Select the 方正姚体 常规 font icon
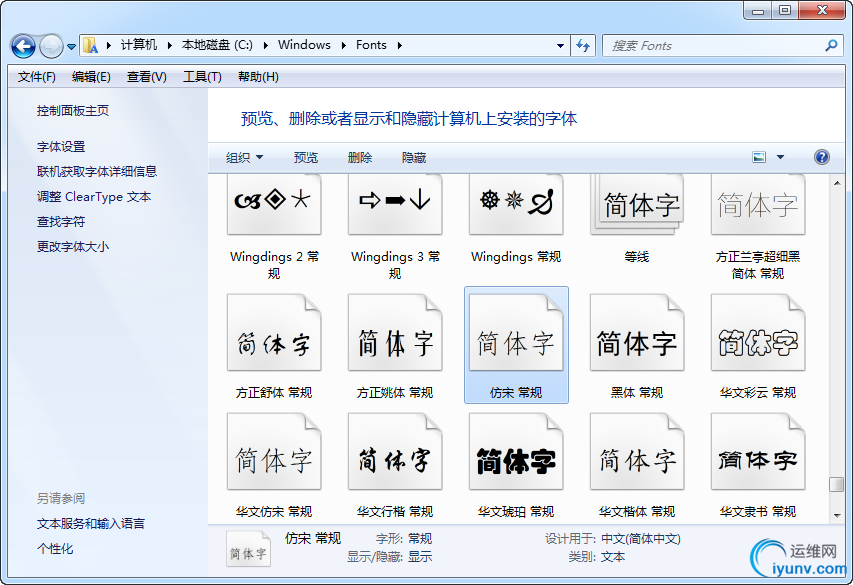Image resolution: width=853 pixels, height=585 pixels. (x=395, y=332)
